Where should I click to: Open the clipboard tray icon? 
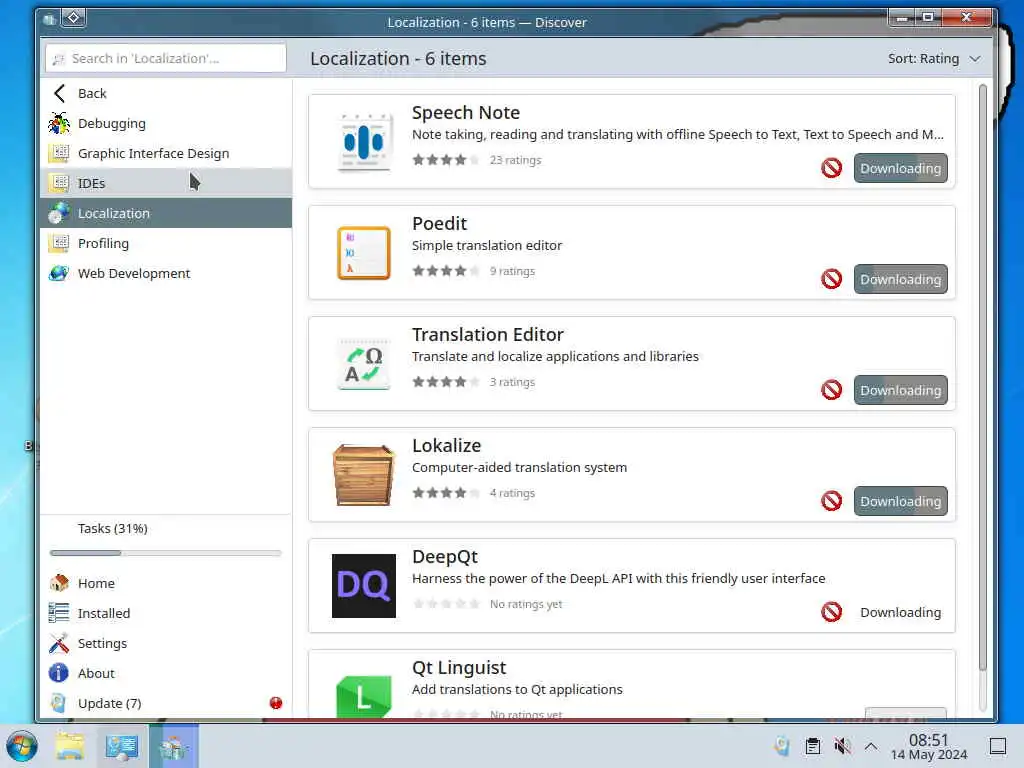pos(812,746)
